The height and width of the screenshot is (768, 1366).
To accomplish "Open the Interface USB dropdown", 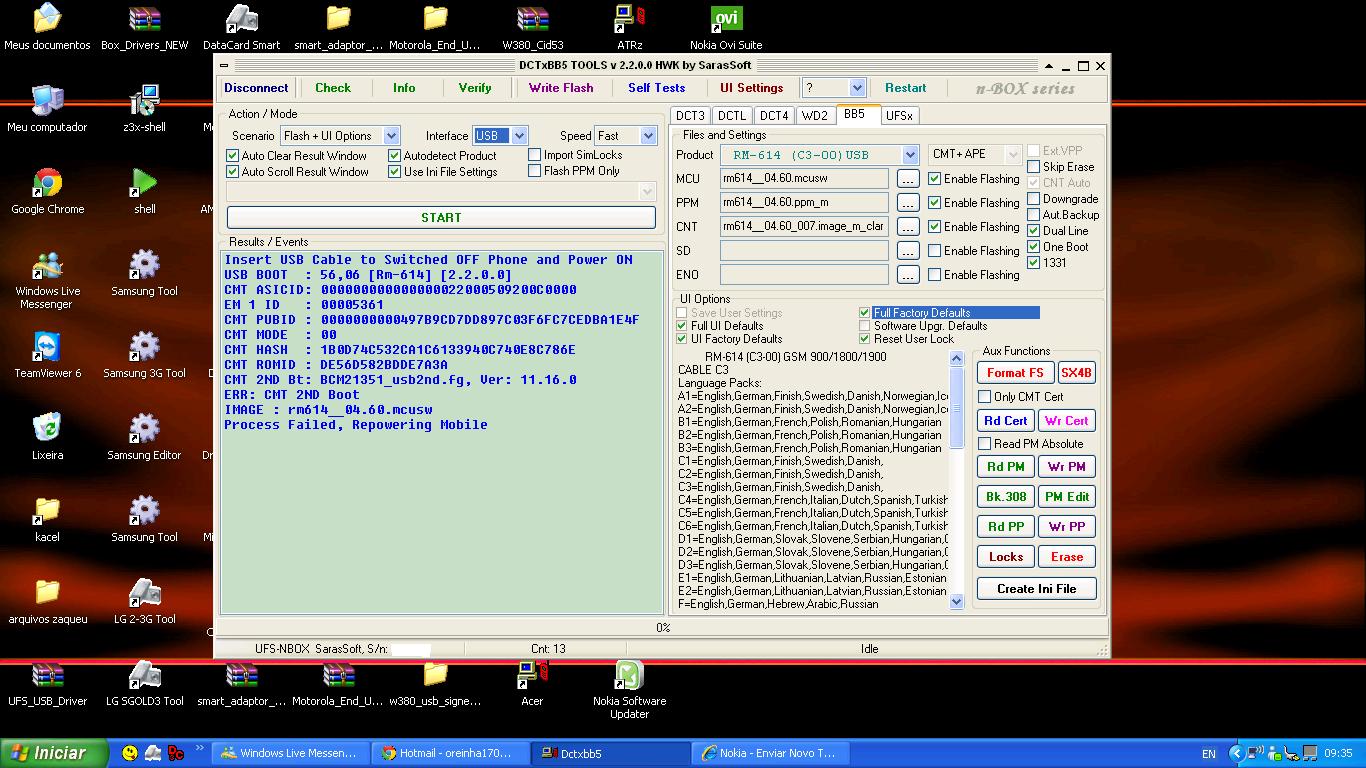I will (519, 136).
